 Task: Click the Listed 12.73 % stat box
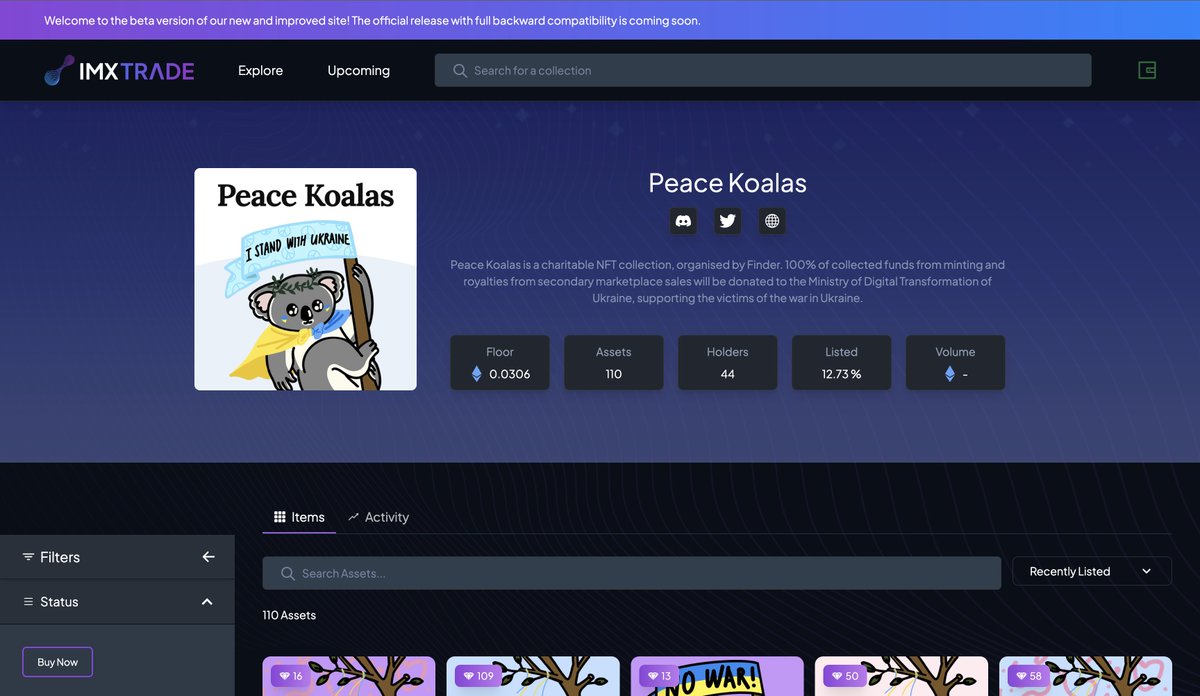pos(842,363)
